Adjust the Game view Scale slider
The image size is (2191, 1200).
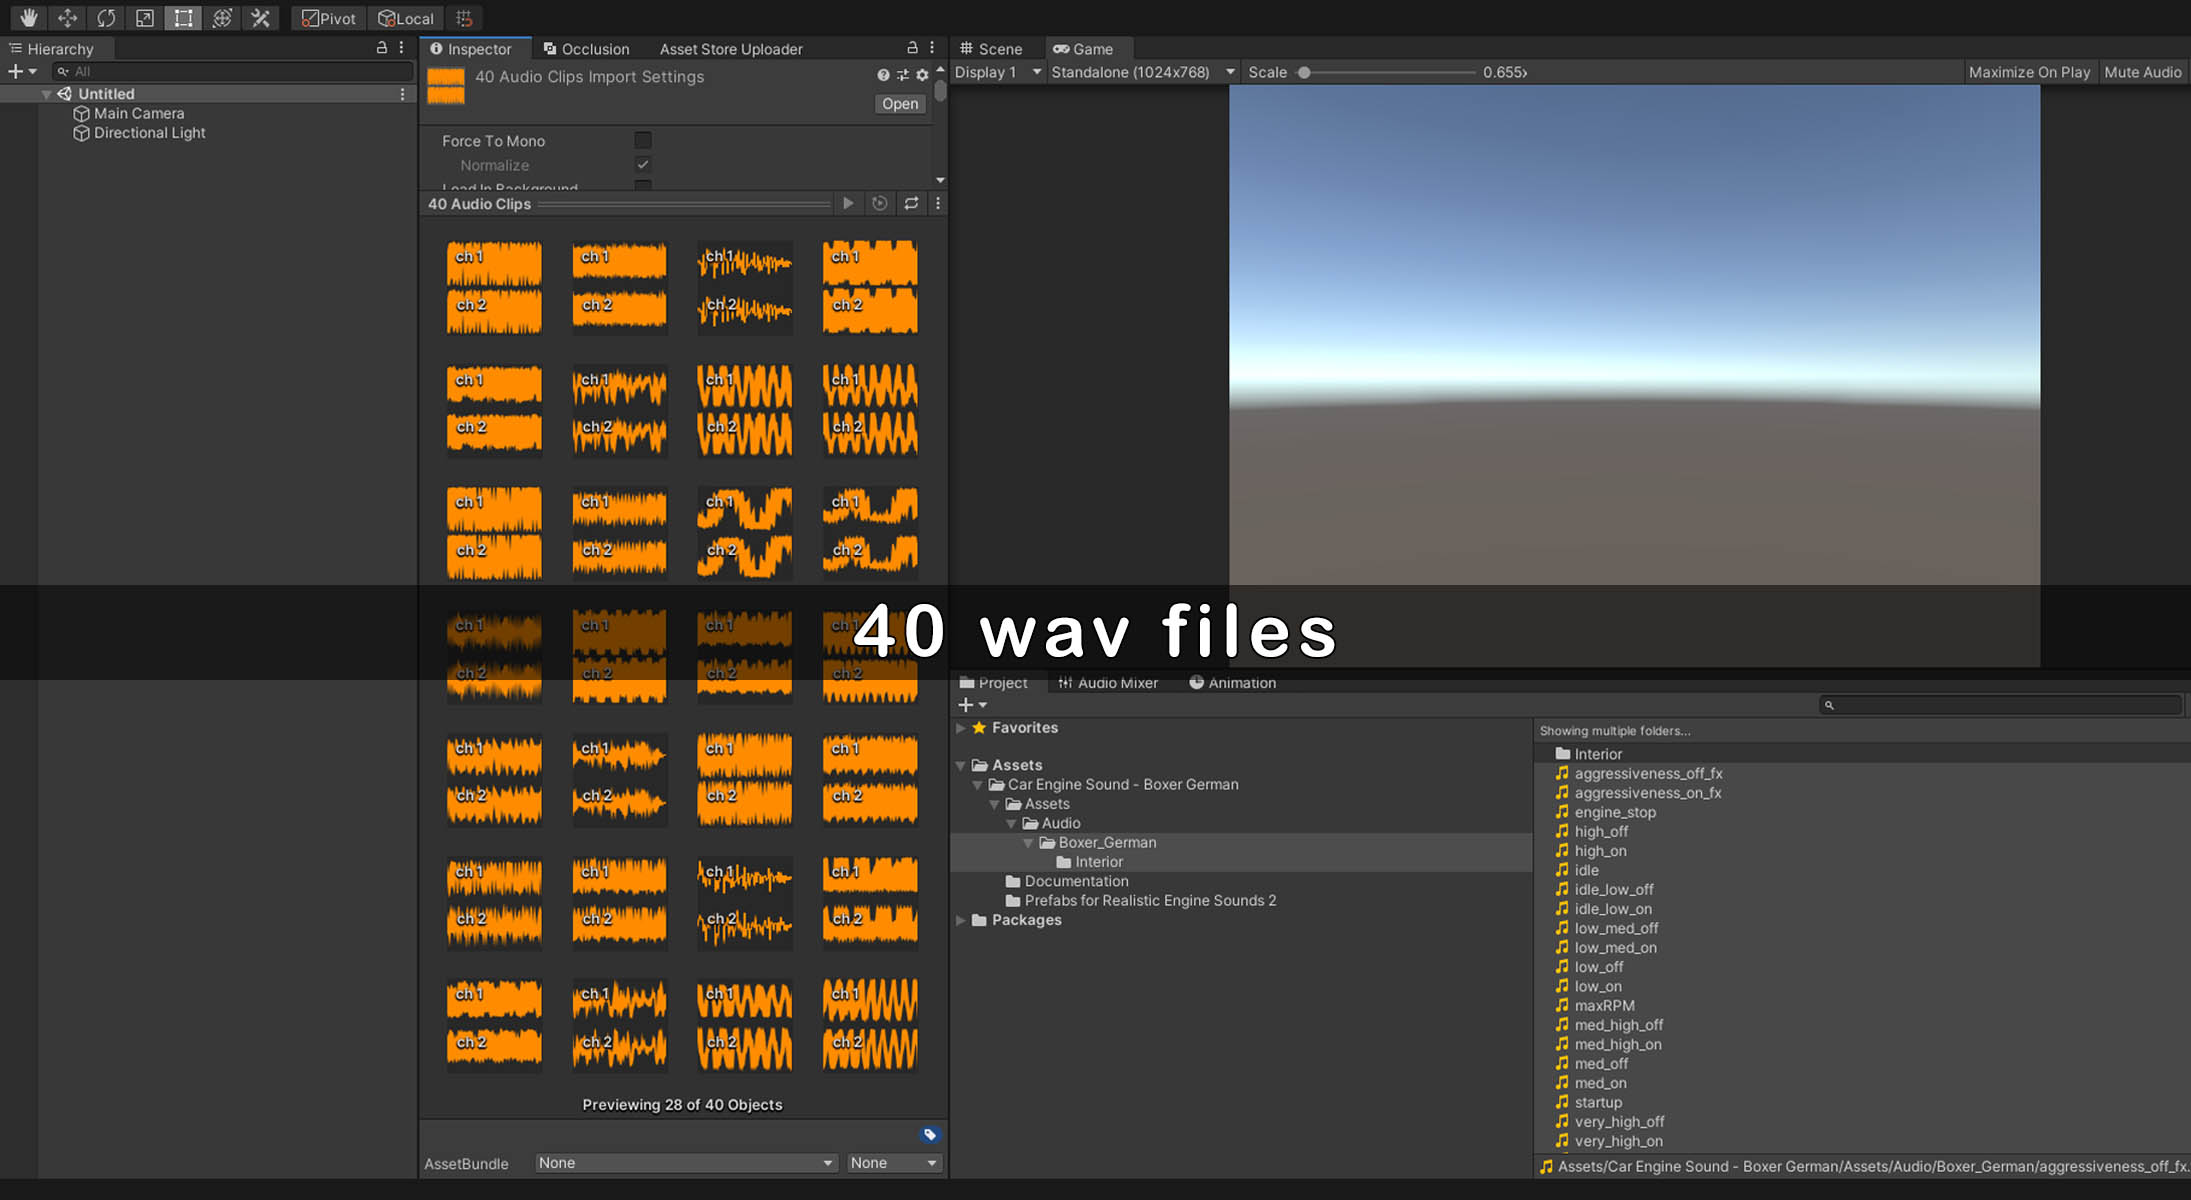[1304, 72]
